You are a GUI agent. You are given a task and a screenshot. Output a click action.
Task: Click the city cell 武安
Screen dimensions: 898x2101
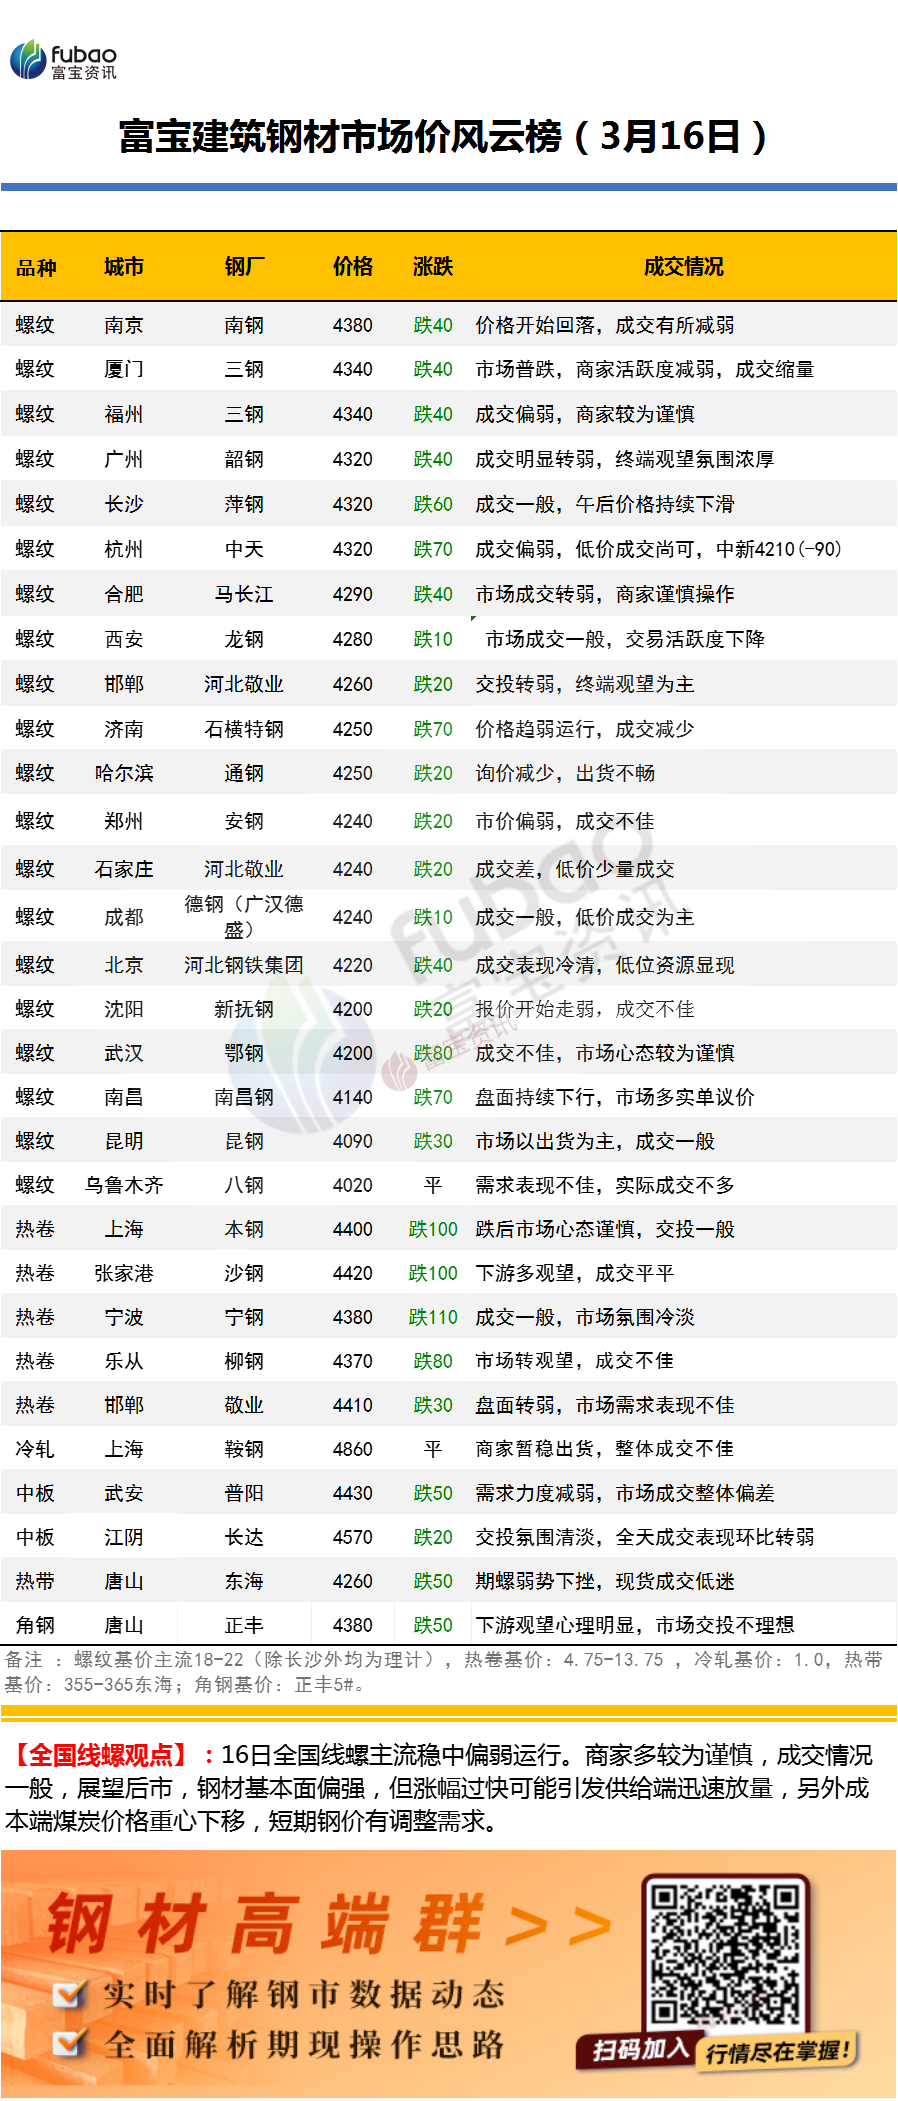pos(124,1493)
